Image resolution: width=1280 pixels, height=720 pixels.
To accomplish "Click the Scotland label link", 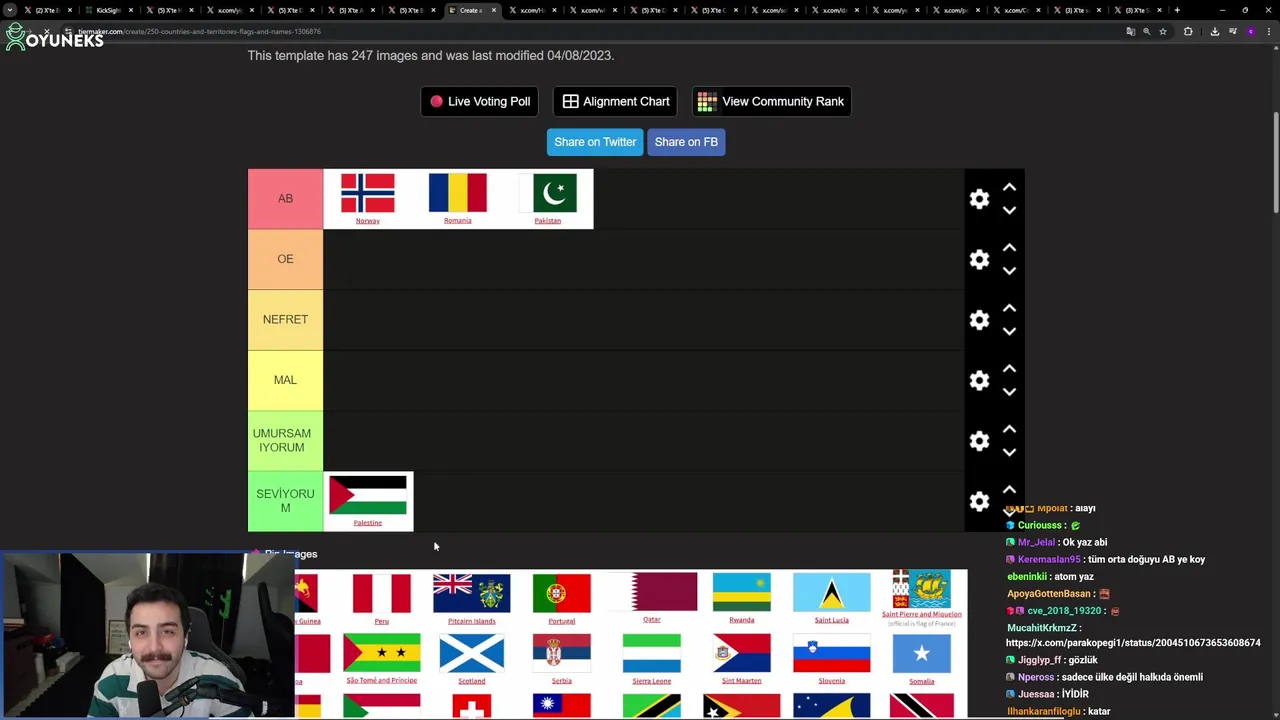I will click(471, 681).
